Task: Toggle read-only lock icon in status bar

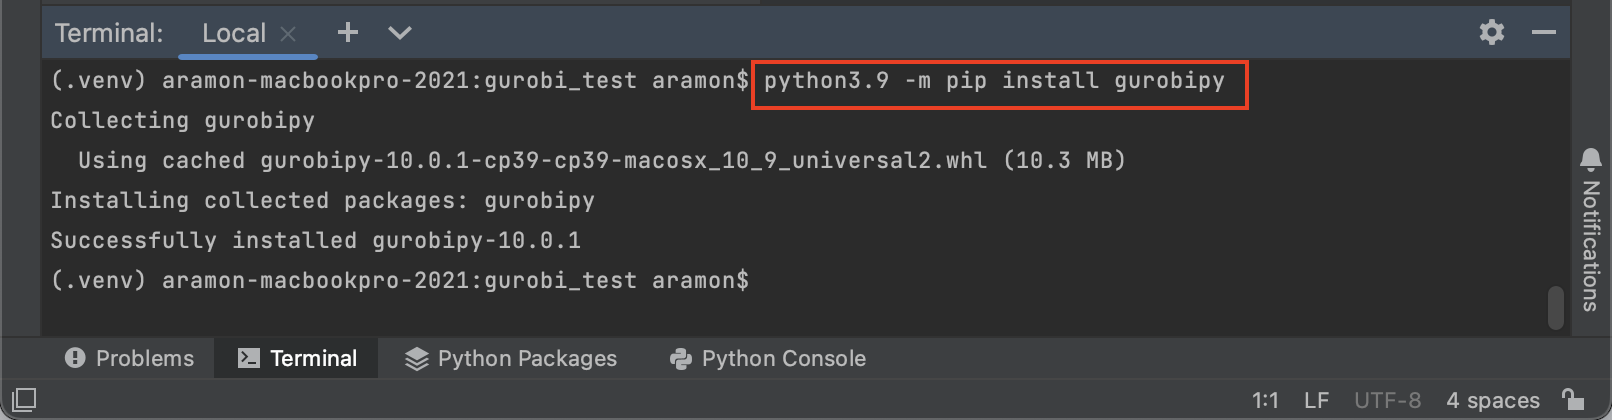Action: pyautogui.click(x=1573, y=400)
